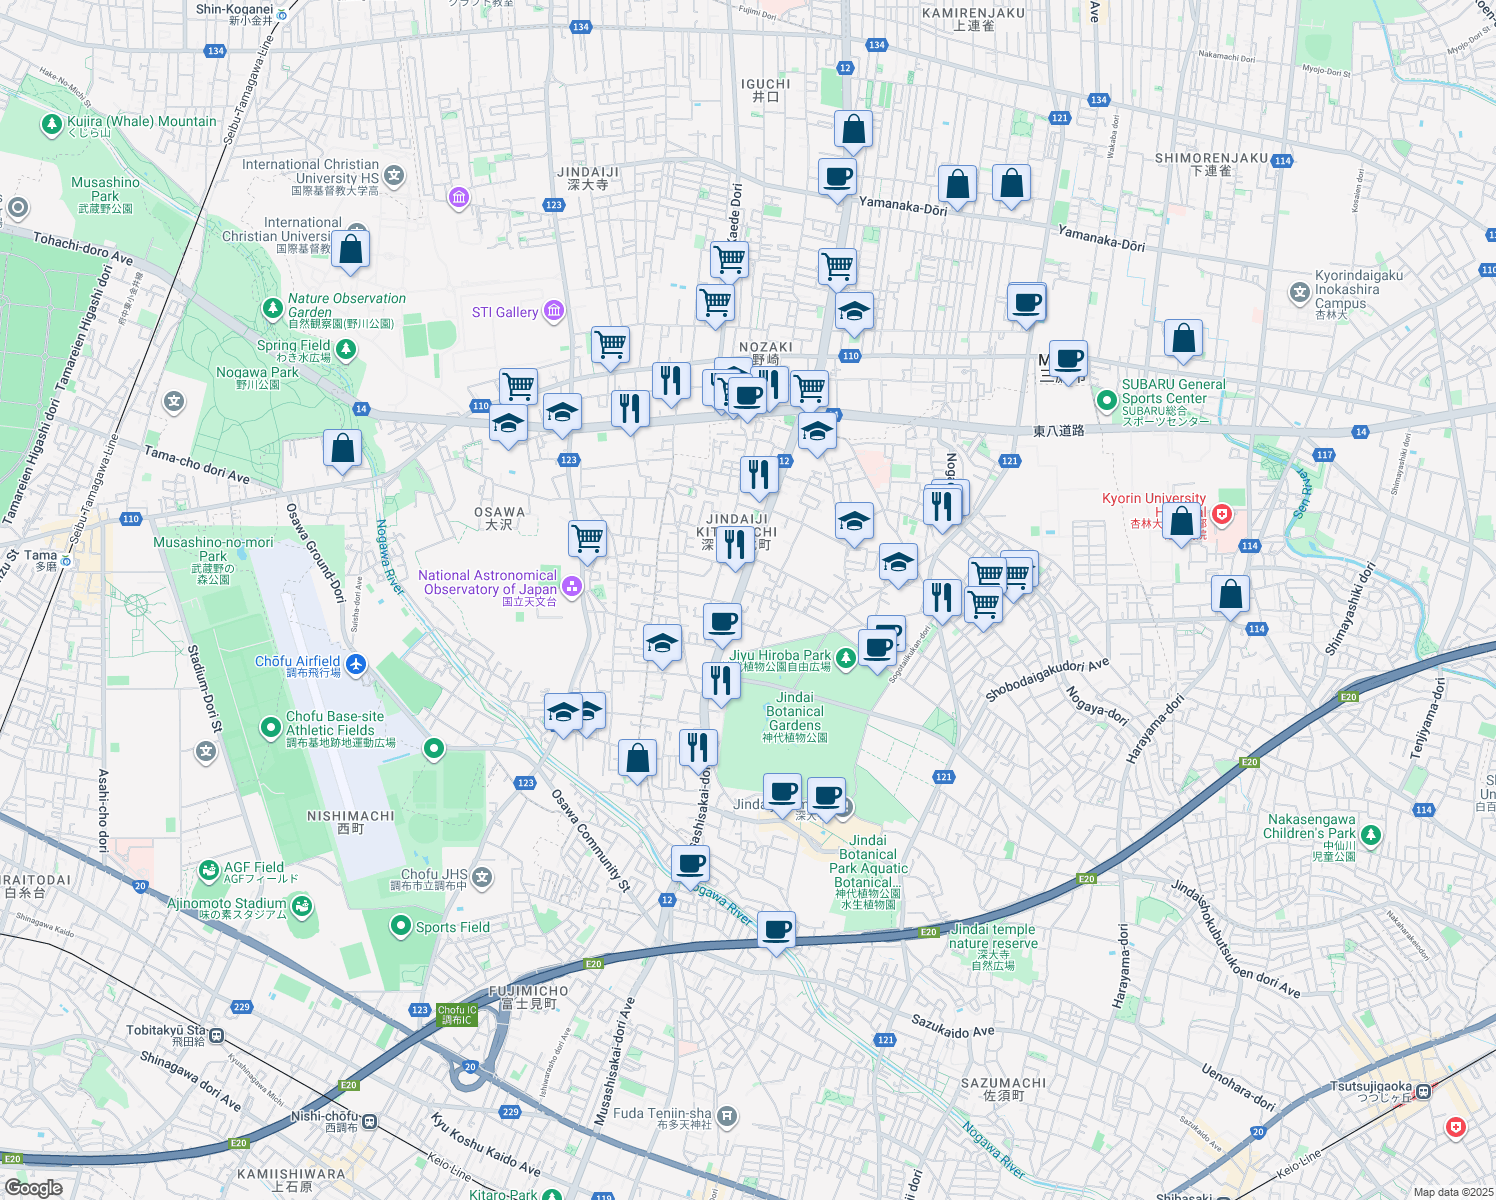Click the Nakasengawa Children's Park icon

1370,834
